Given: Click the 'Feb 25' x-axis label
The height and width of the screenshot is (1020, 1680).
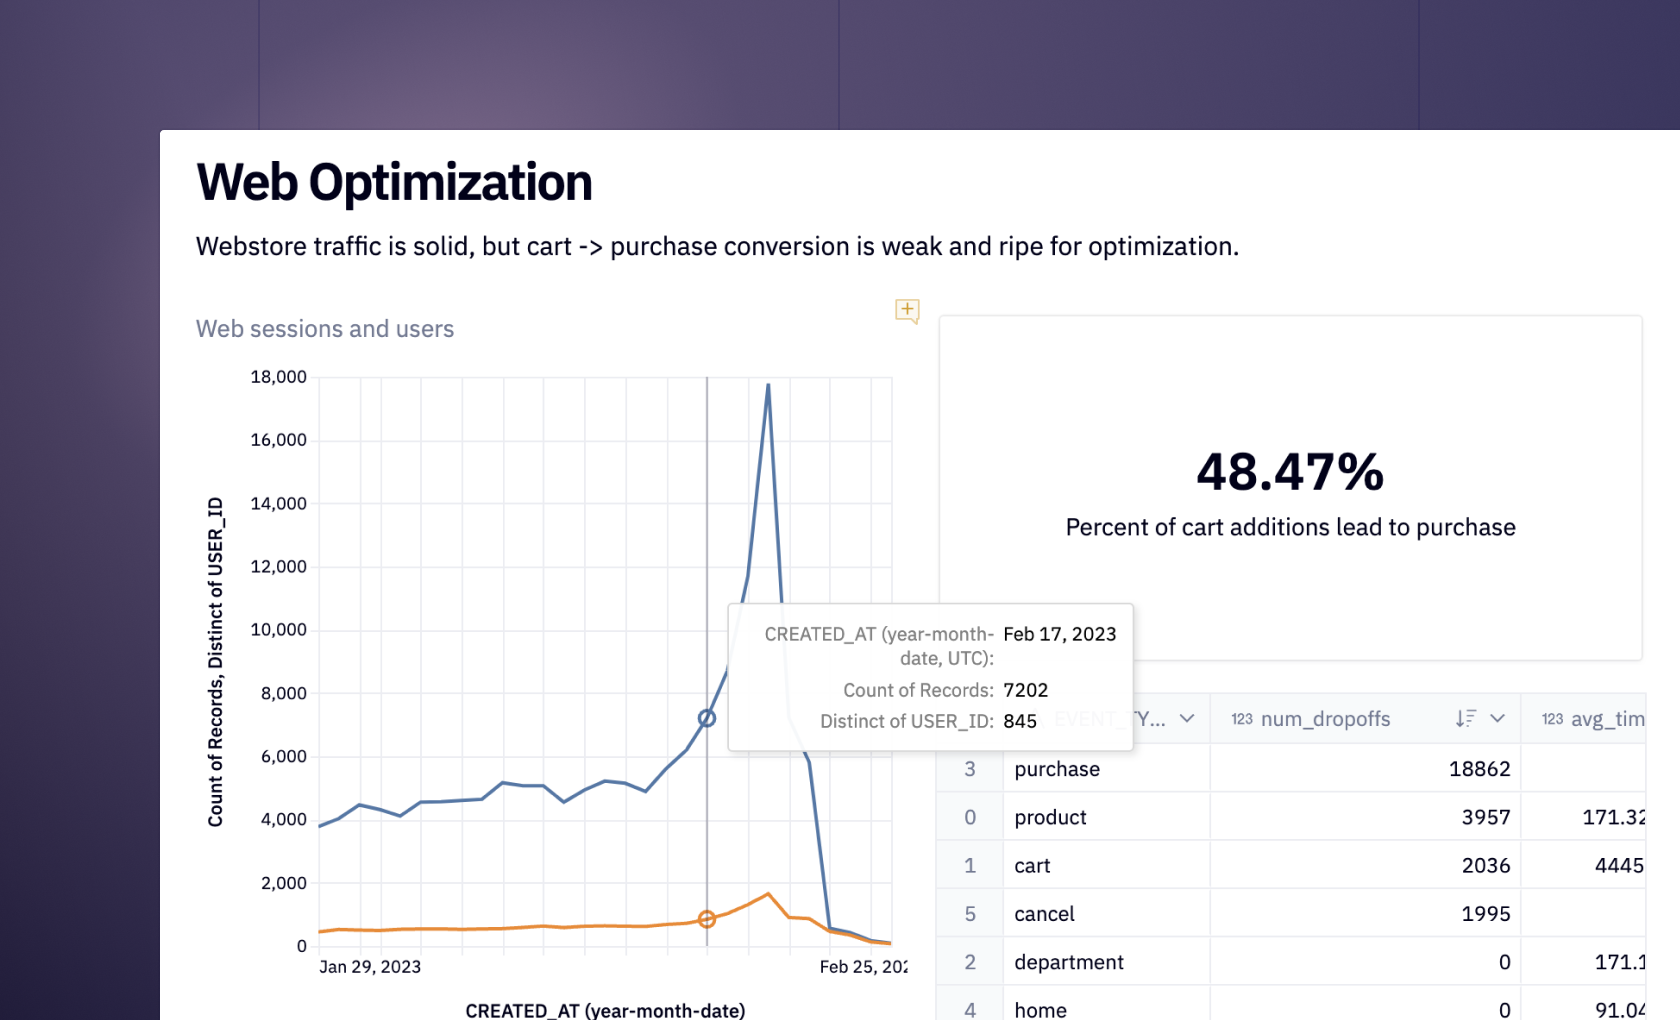Looking at the screenshot, I should pos(864,967).
